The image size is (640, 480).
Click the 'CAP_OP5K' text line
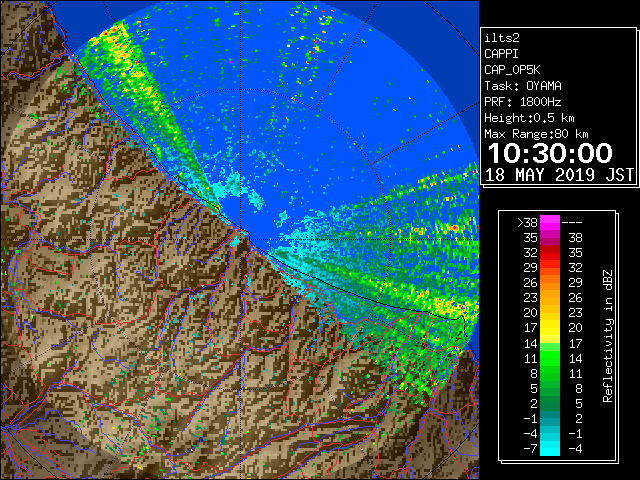[x=512, y=70]
